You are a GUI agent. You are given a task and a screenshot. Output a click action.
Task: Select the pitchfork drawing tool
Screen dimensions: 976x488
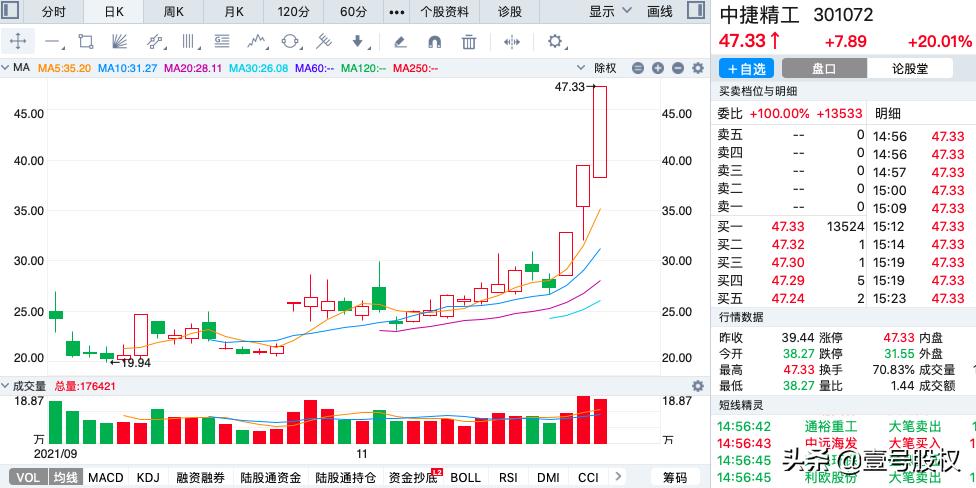tap(323, 42)
